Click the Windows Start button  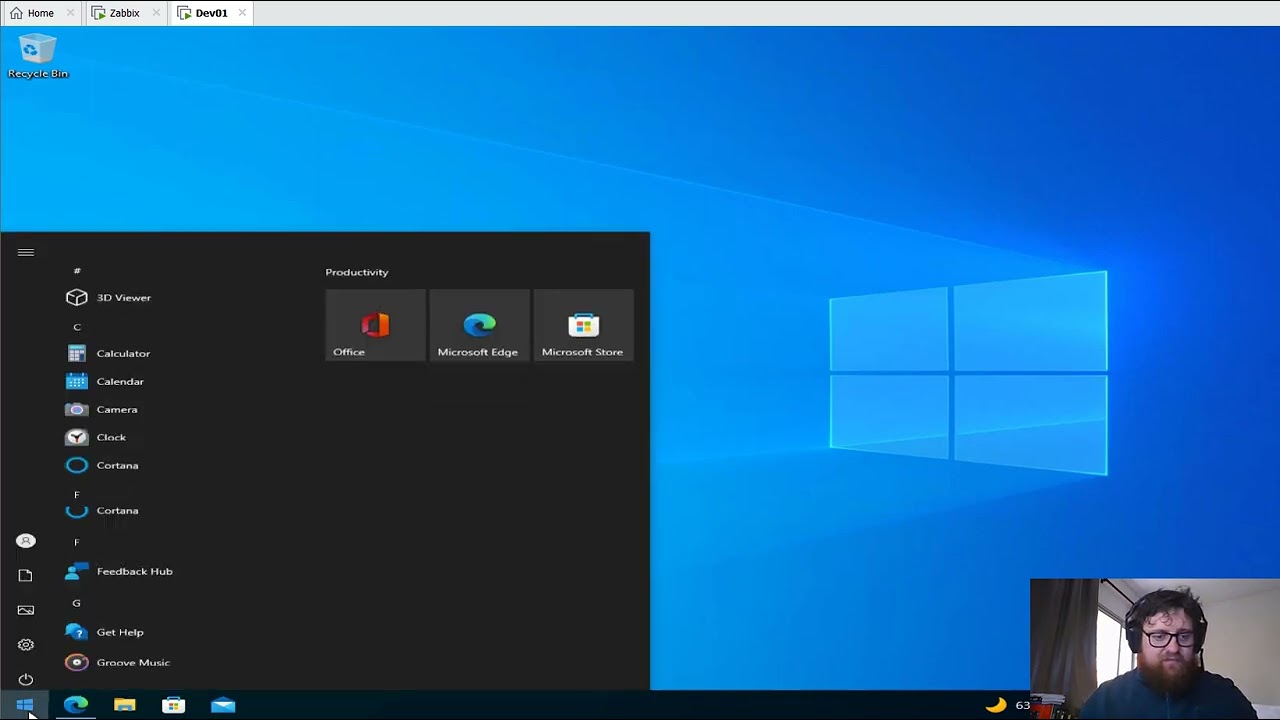(24, 705)
